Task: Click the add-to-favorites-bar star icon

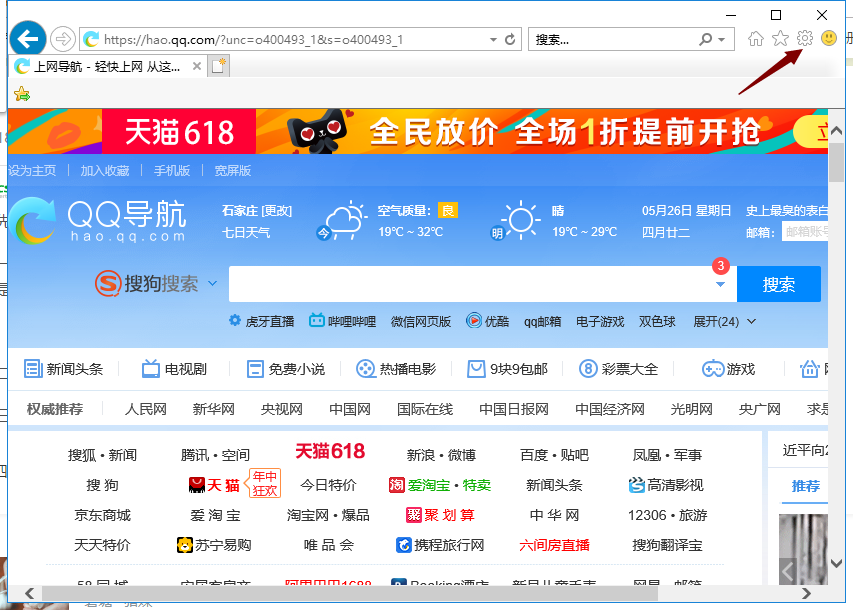Action: click(22, 94)
